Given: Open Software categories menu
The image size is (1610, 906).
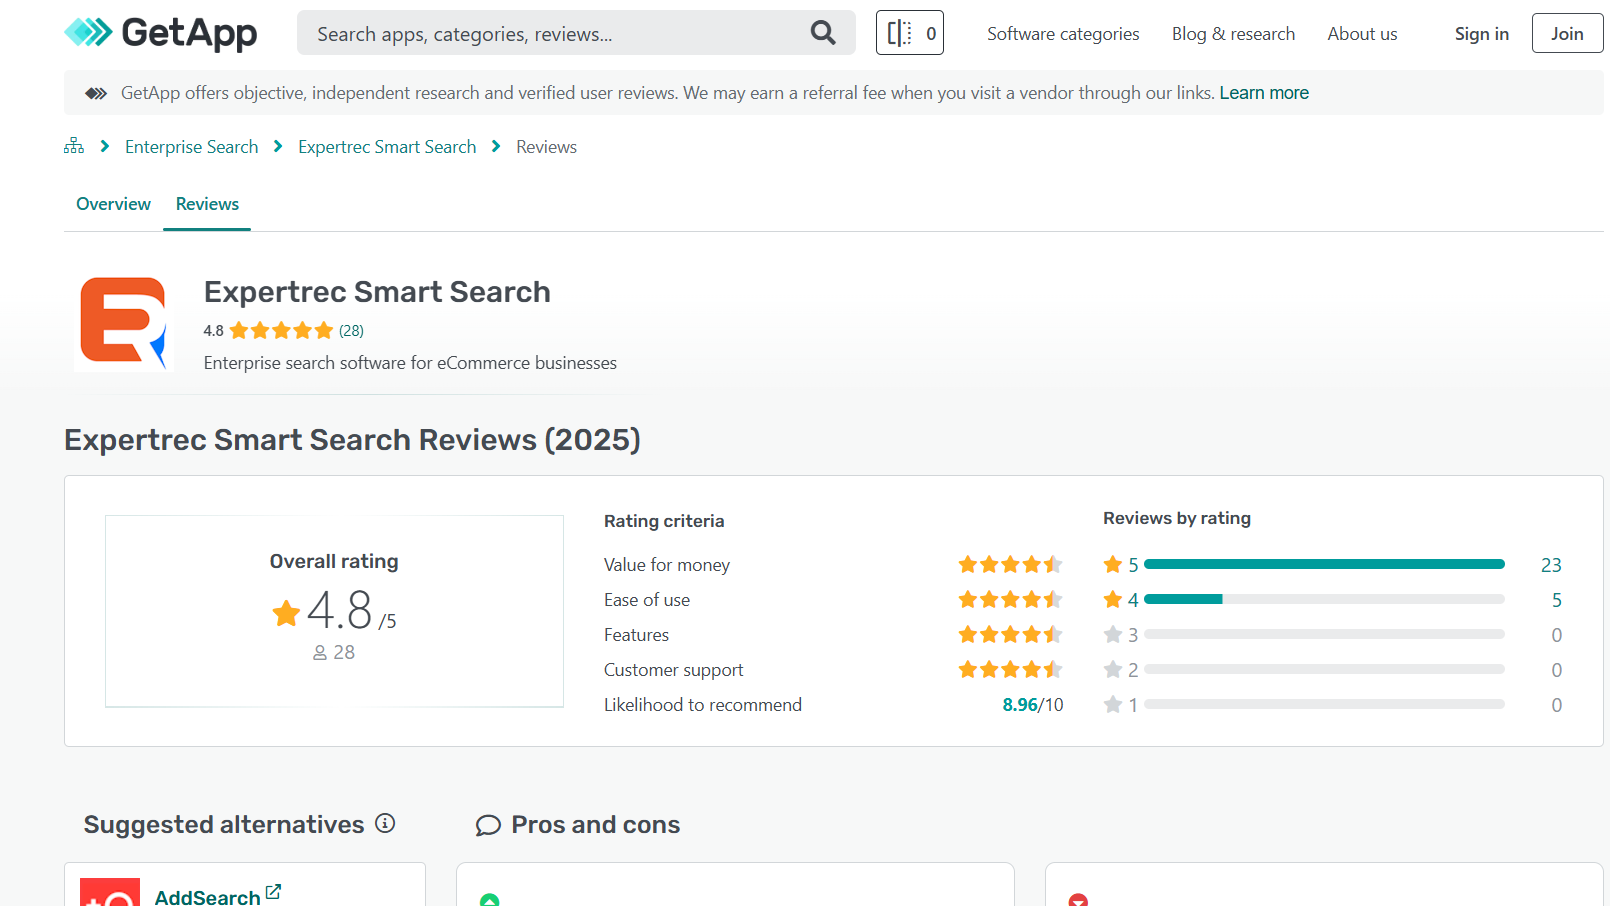Looking at the screenshot, I should (1062, 34).
